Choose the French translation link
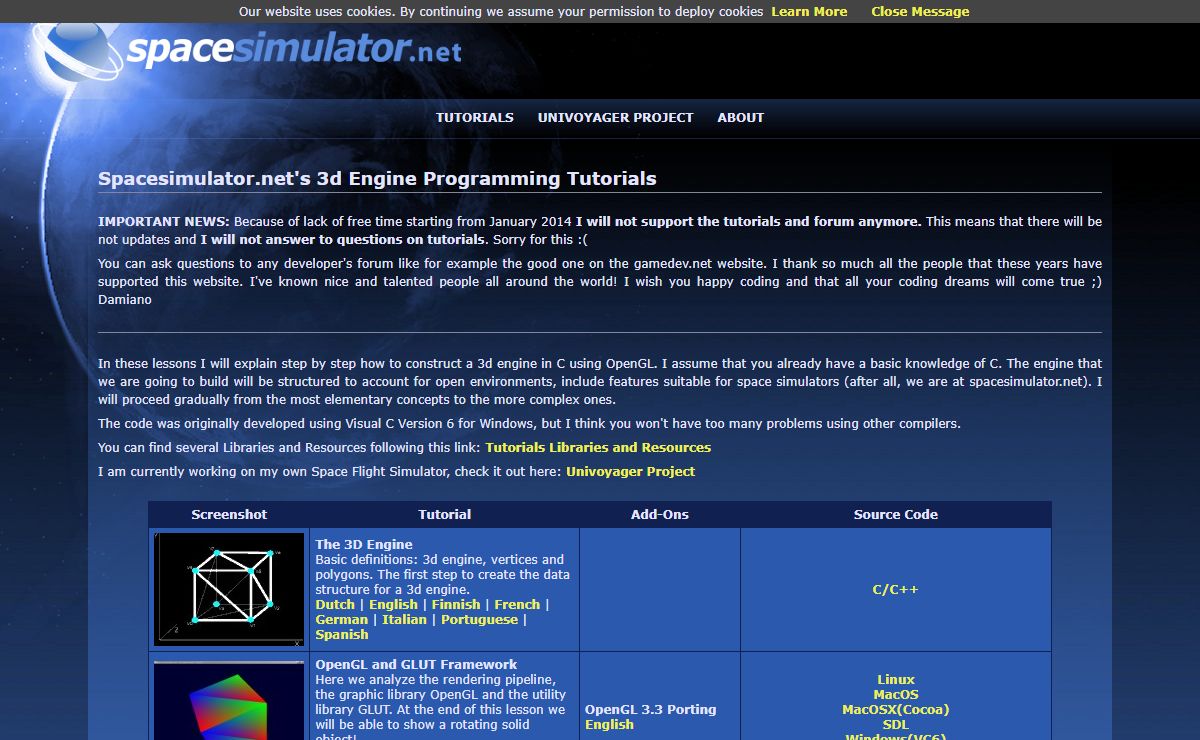Viewport: 1200px width, 740px height. coord(517,605)
